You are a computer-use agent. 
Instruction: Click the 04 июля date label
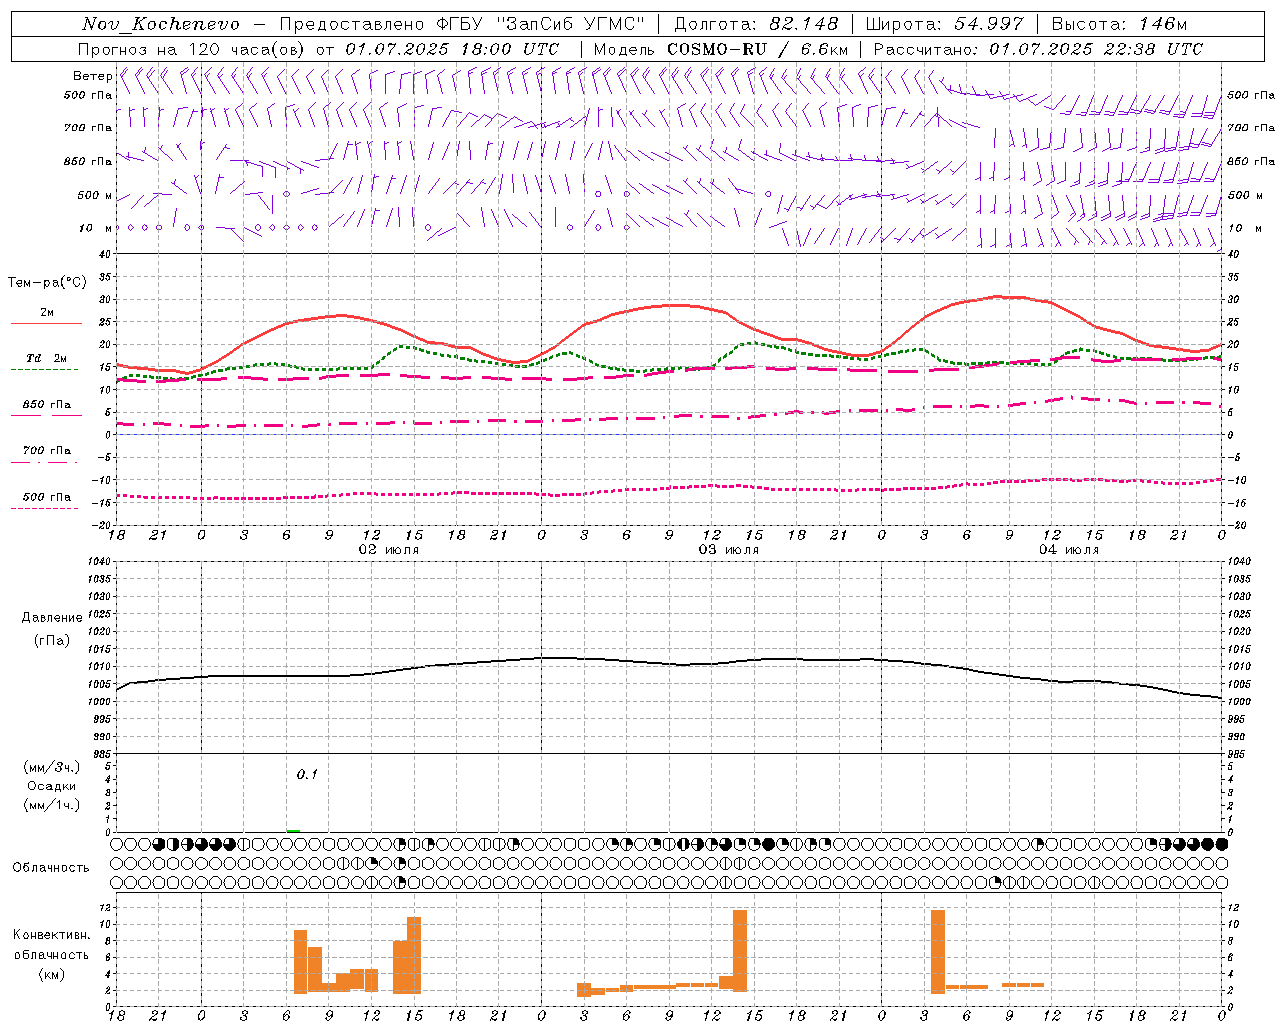click(x=1068, y=550)
